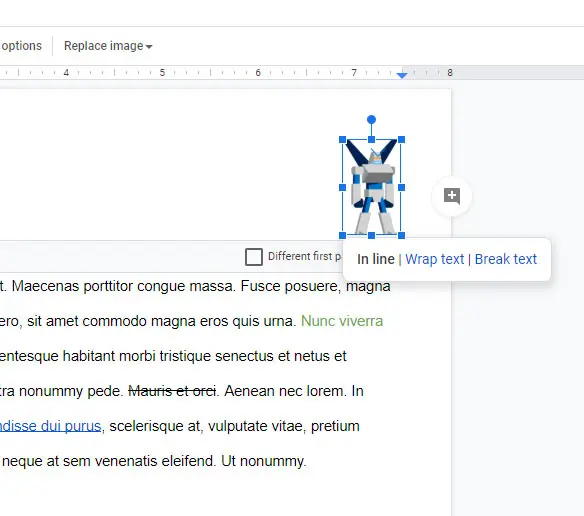The width and height of the screenshot is (584, 516).
Task: Click the text 'habitant morbi tristique senectus'
Action: 168,356
